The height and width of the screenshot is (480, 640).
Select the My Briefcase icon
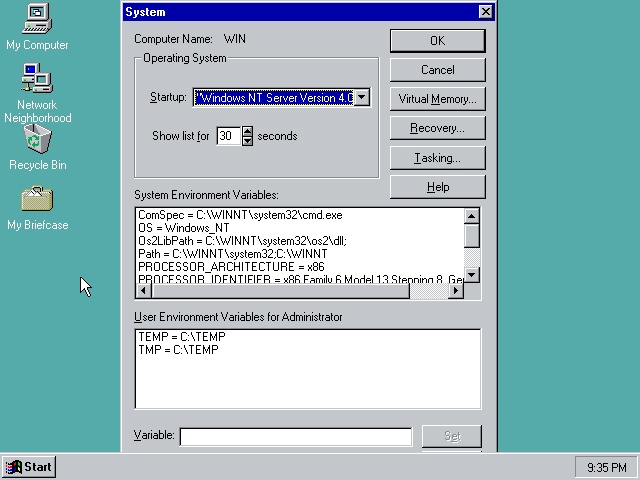[37, 199]
